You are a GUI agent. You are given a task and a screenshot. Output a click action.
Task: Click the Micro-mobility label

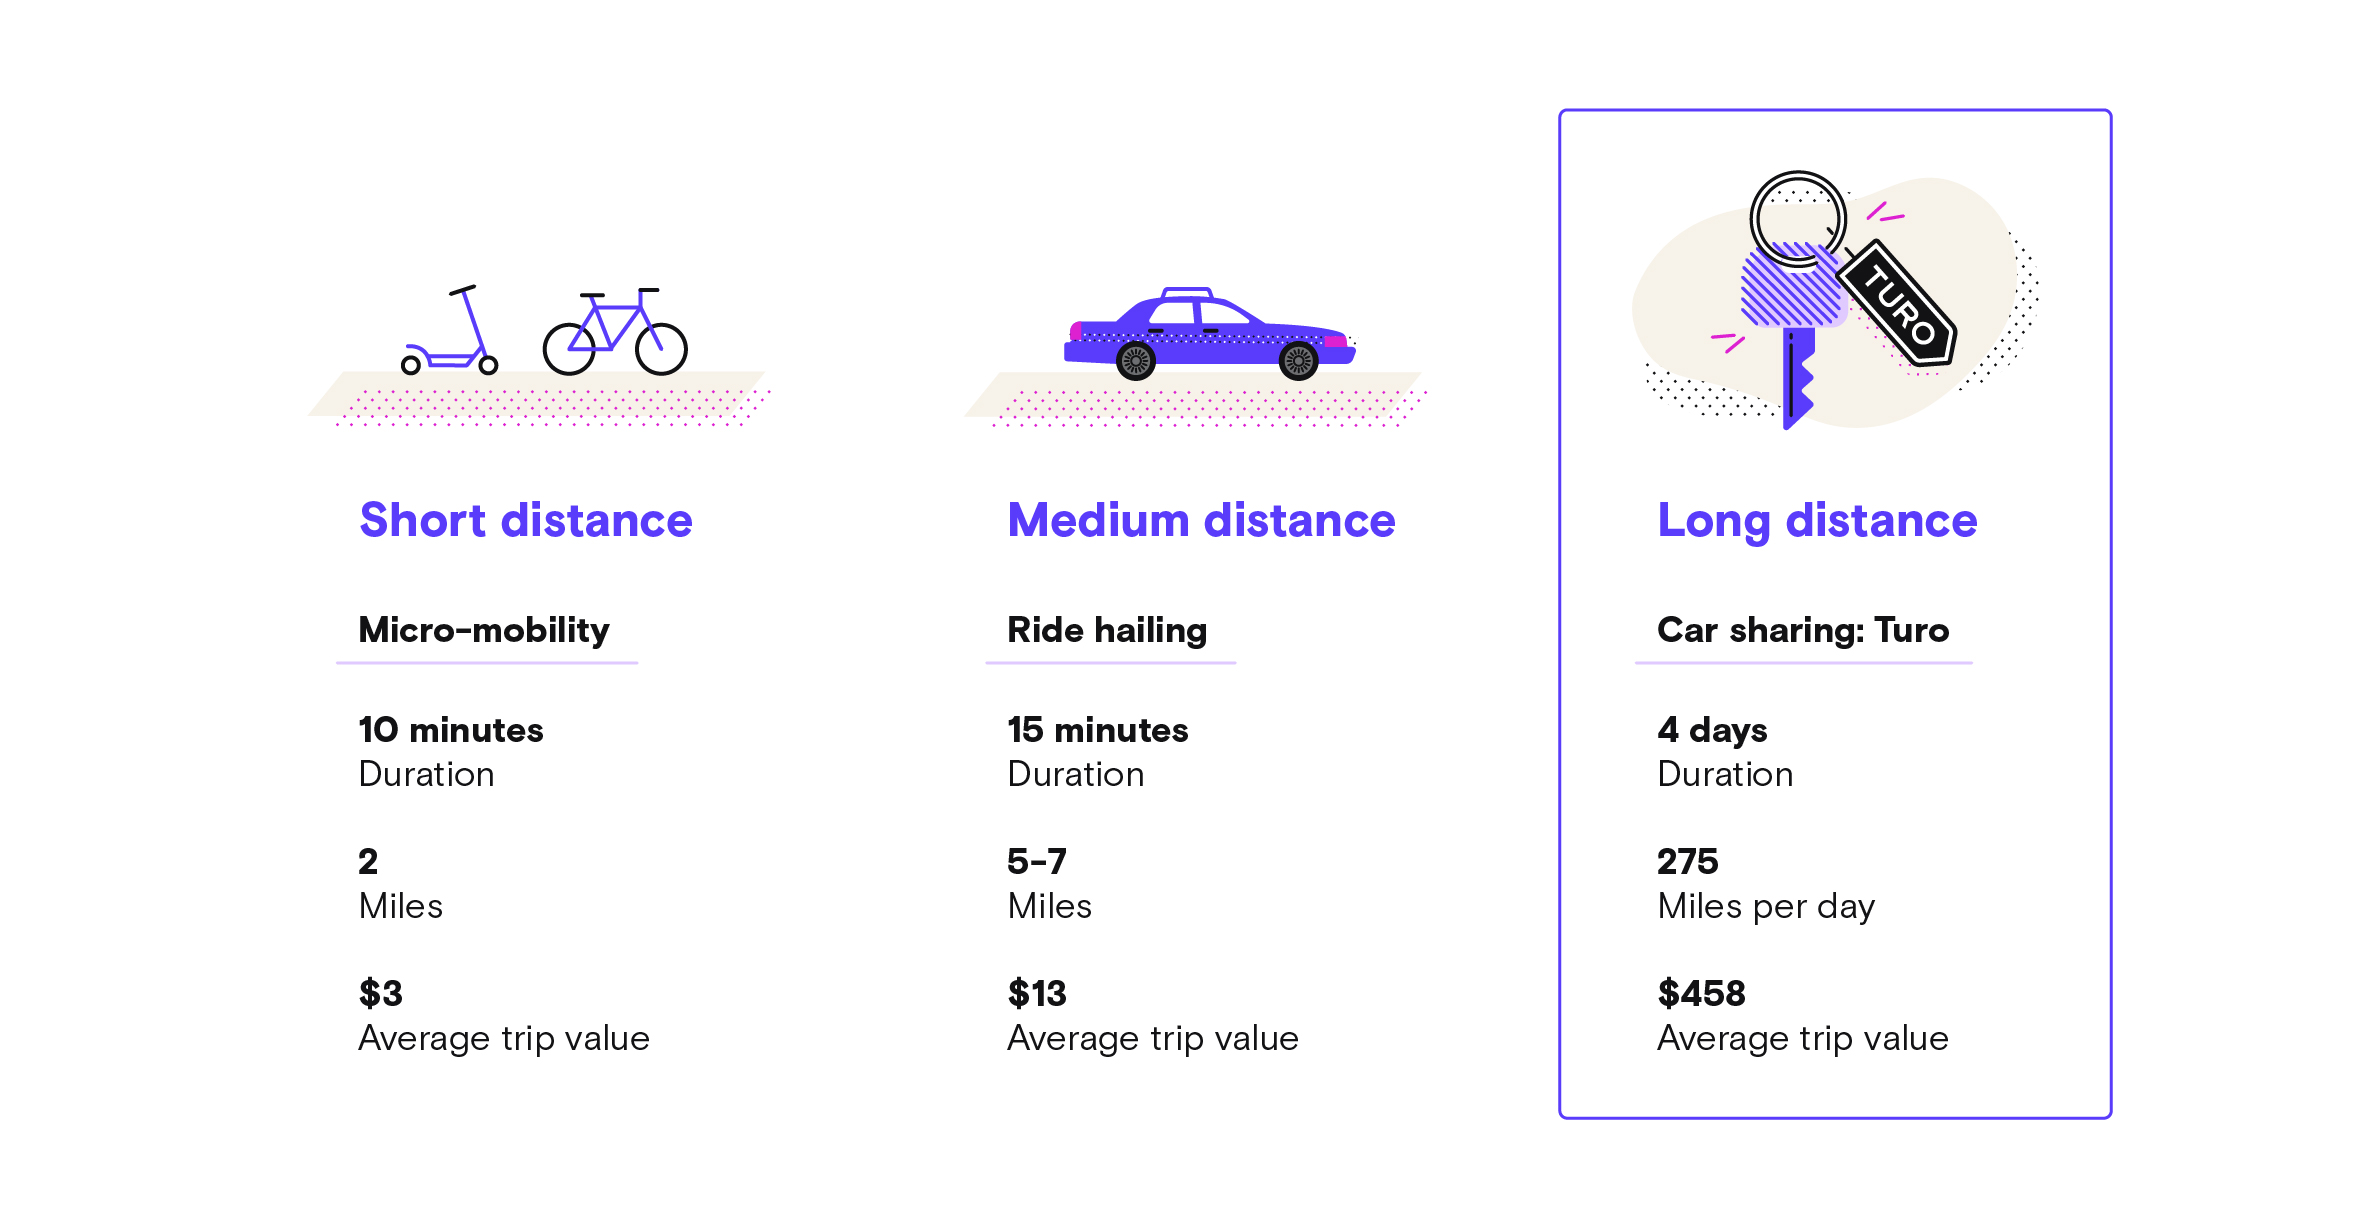click(484, 630)
